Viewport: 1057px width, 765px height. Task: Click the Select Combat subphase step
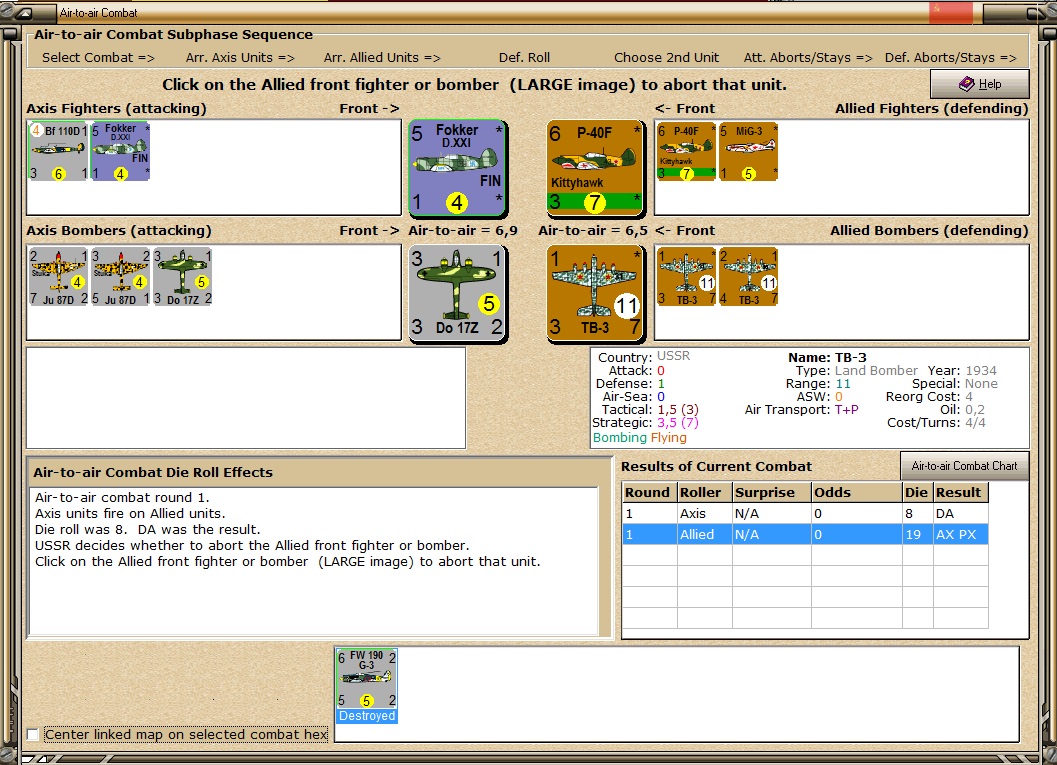tap(98, 58)
